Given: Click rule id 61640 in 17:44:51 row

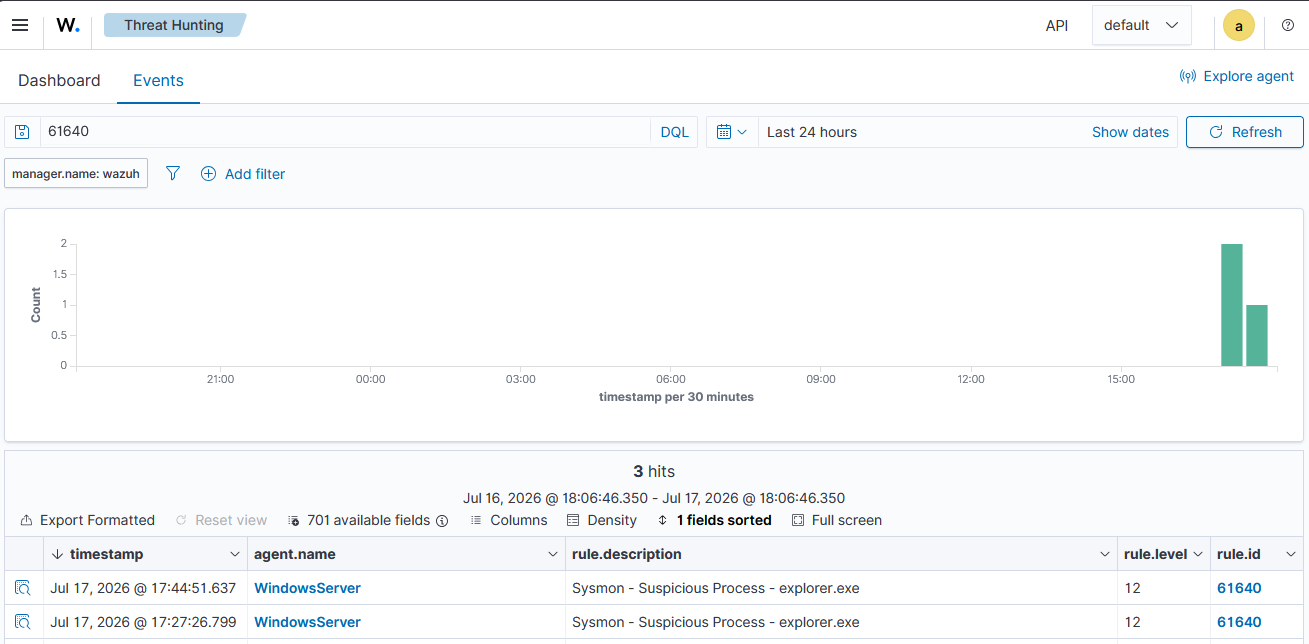Looking at the screenshot, I should pos(1239,588).
